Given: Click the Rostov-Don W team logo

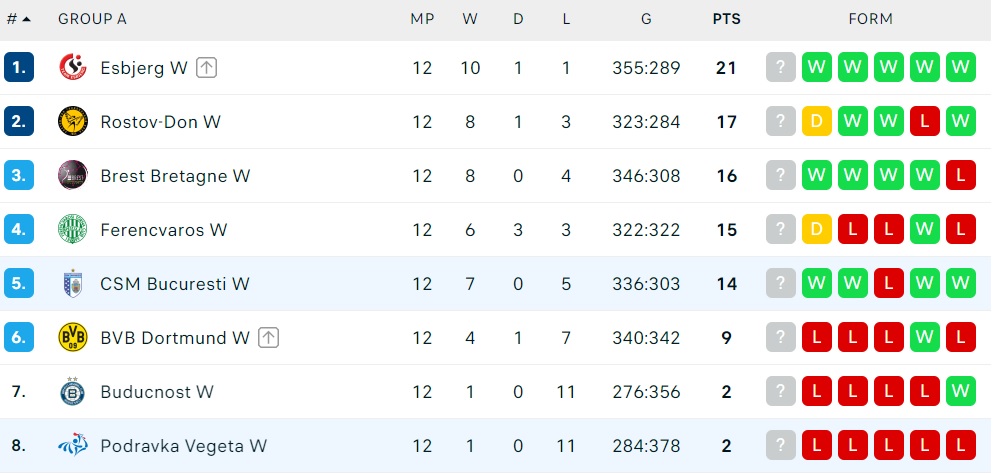Looking at the screenshot, I should click(x=73, y=122).
